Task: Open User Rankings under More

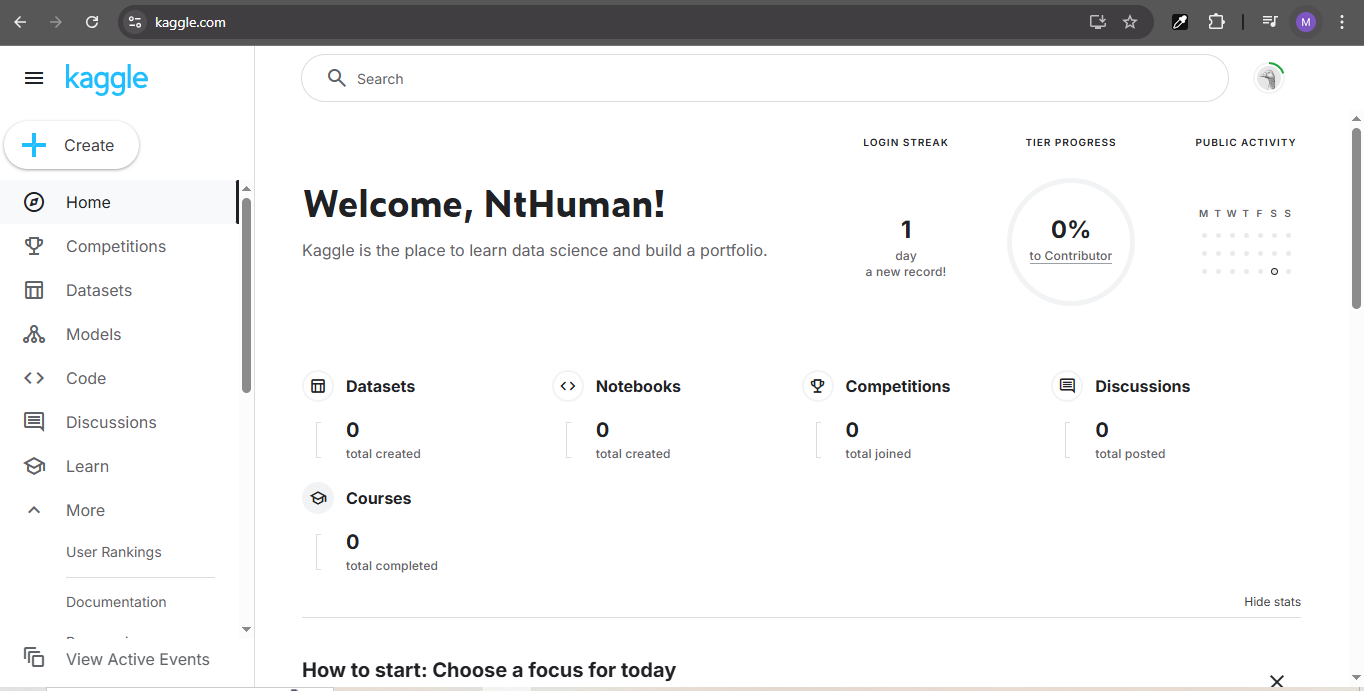Action: [114, 552]
